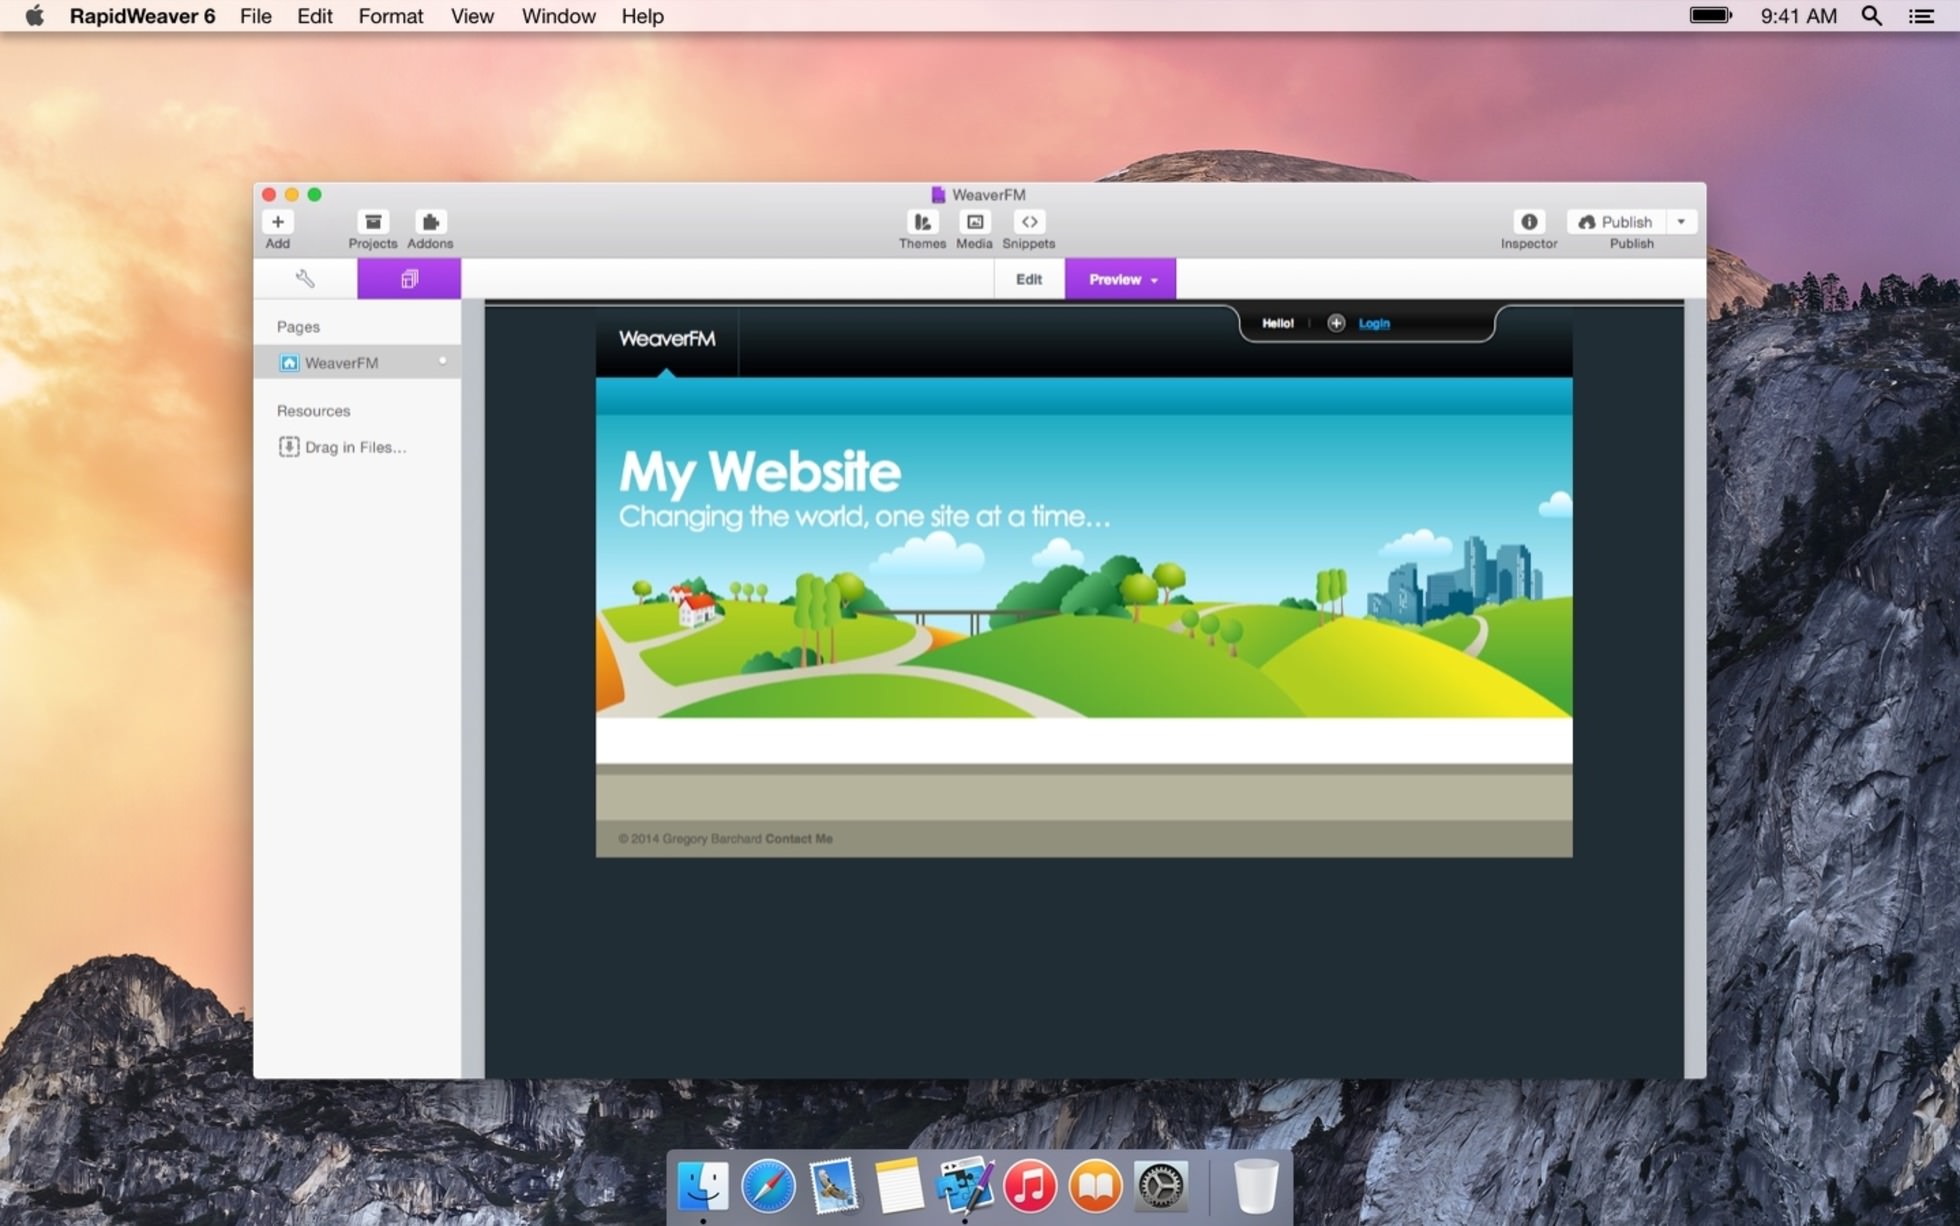Open System Preferences from the dock
Viewport: 1960px width, 1226px height.
1160,1186
